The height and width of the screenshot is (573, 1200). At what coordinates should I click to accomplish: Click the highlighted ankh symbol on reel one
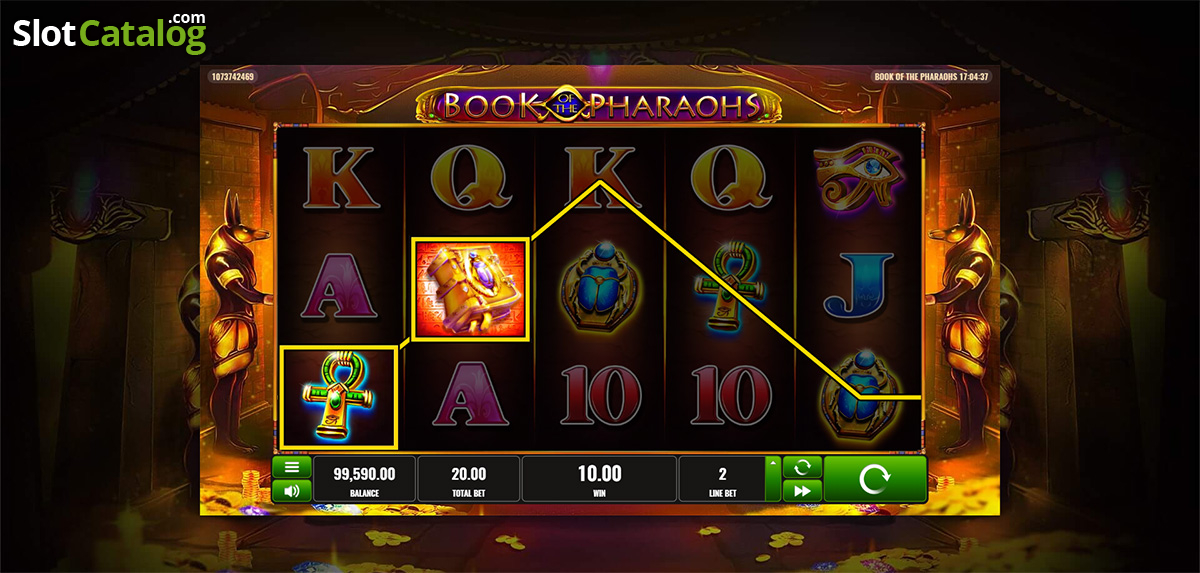click(x=340, y=396)
